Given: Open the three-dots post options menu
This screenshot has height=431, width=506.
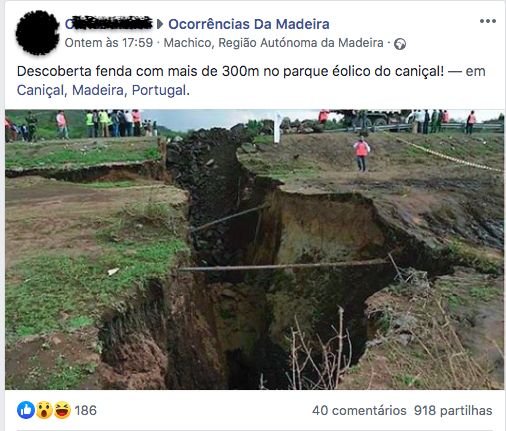Looking at the screenshot, I should pyautogui.click(x=488, y=21).
